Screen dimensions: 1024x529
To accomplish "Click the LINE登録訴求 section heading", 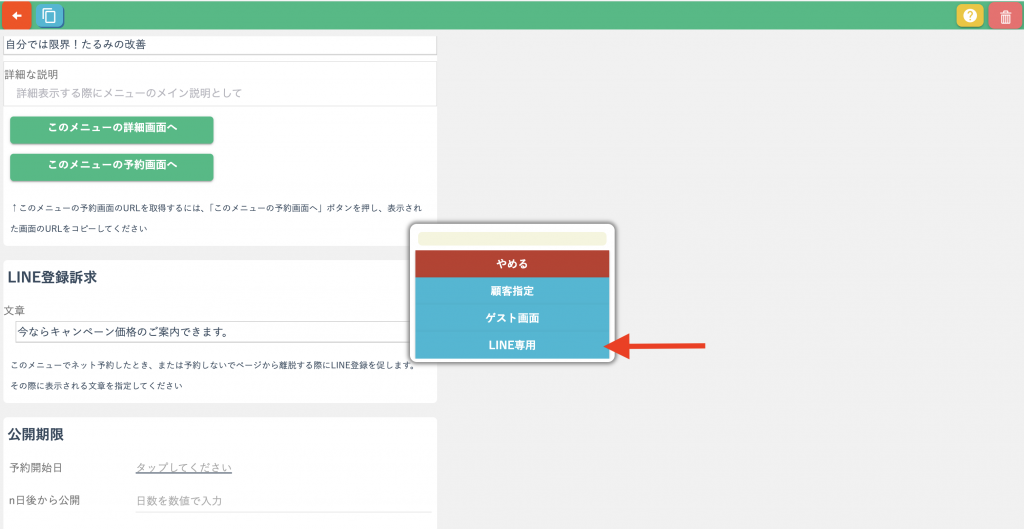I will (52, 277).
